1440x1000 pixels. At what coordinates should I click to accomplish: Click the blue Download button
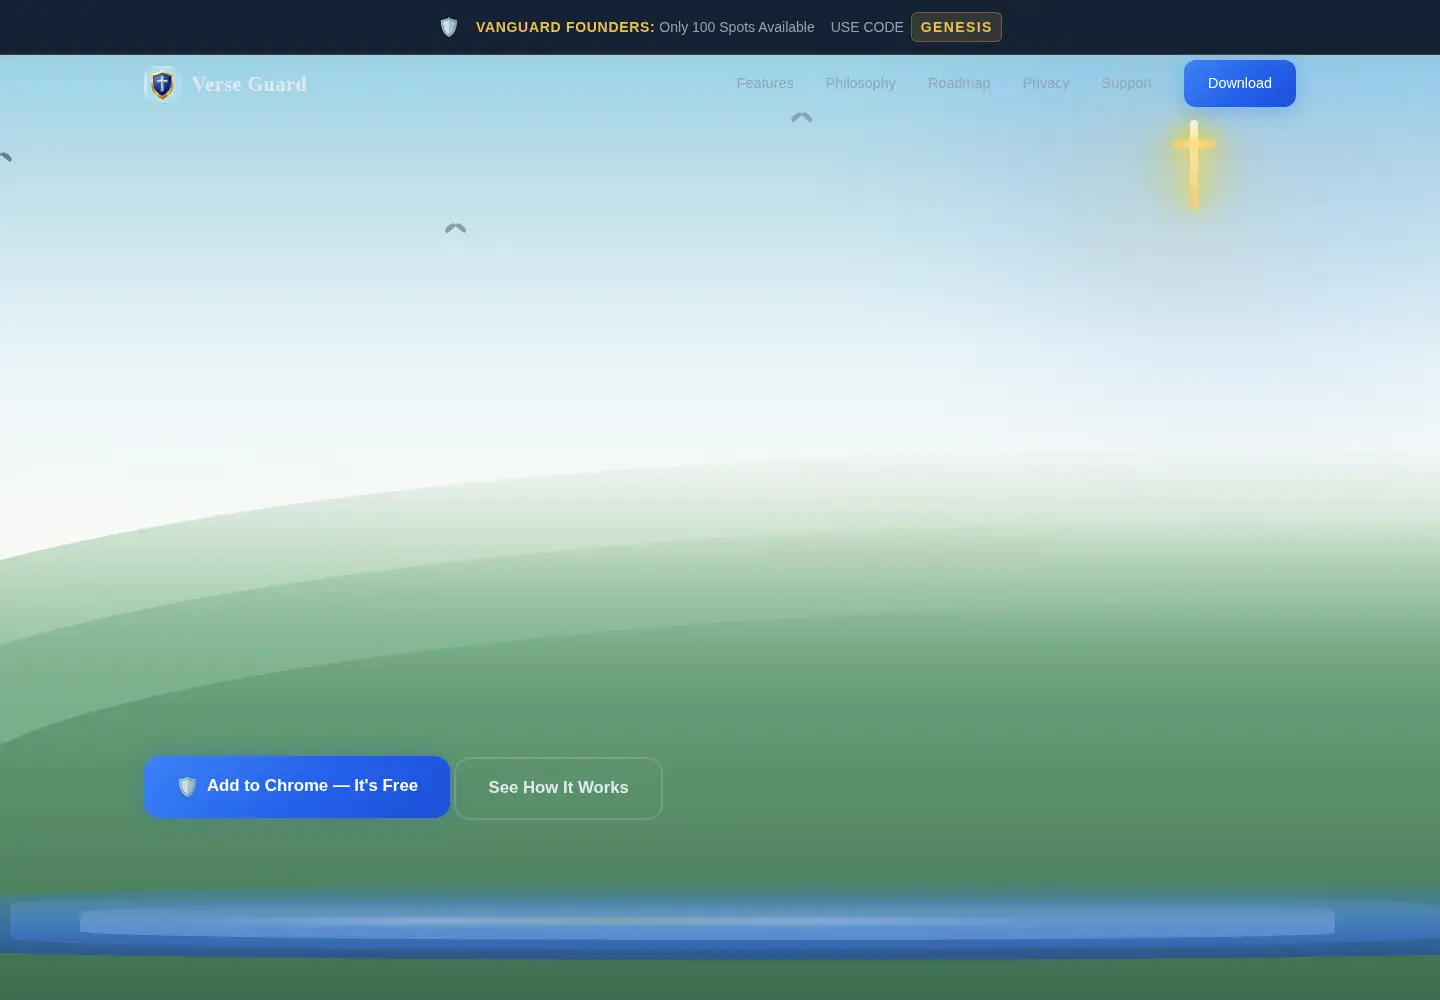tap(1240, 83)
